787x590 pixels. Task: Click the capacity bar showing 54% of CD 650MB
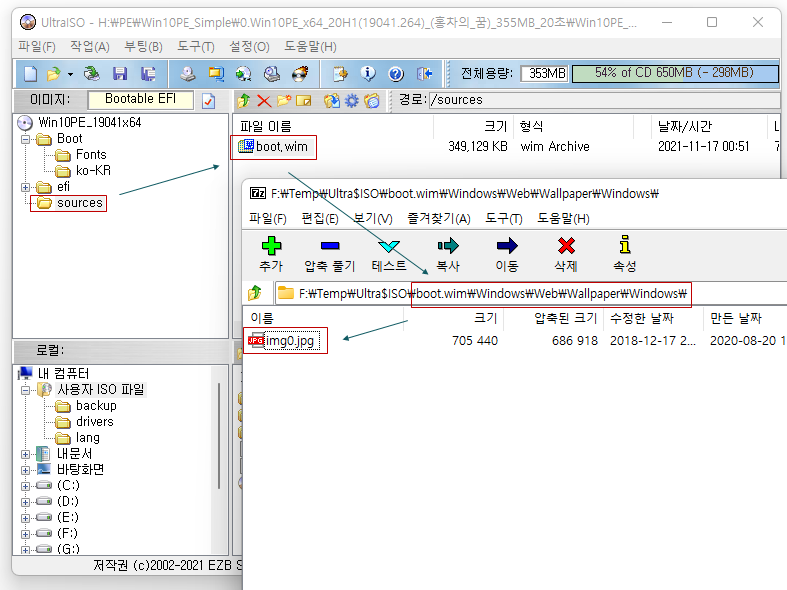[x=675, y=73]
